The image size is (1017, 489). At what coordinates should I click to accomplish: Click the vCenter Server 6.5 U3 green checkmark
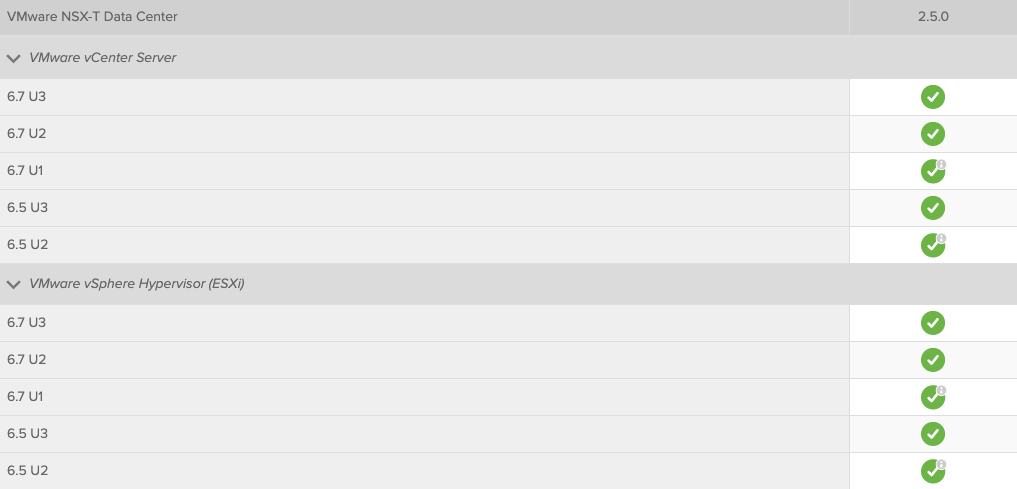click(x=932, y=208)
